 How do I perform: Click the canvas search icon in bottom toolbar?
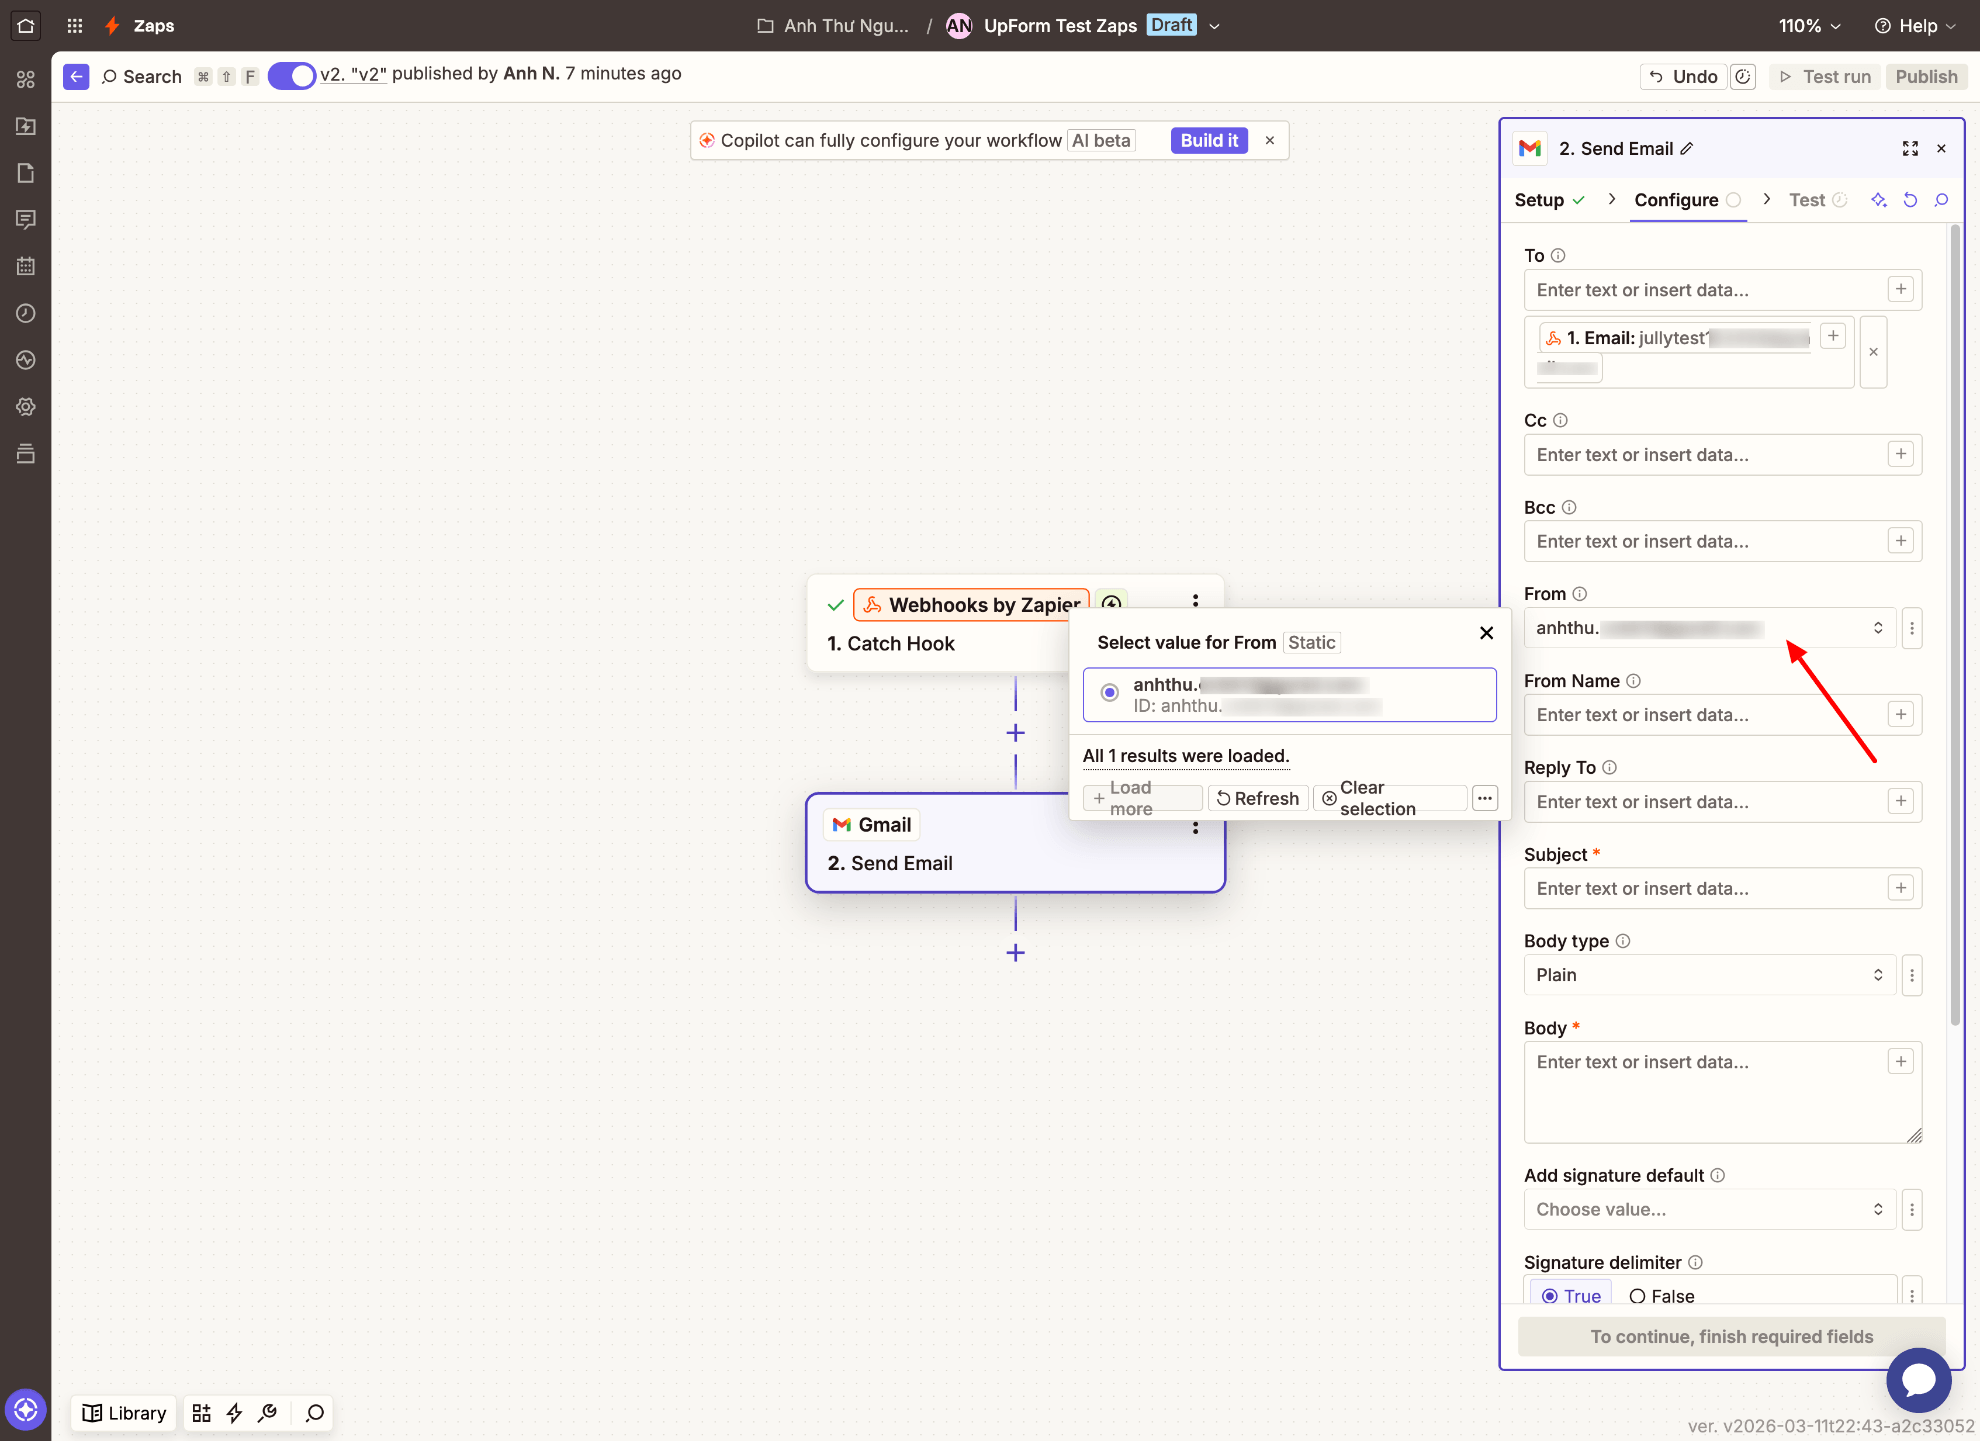315,1413
